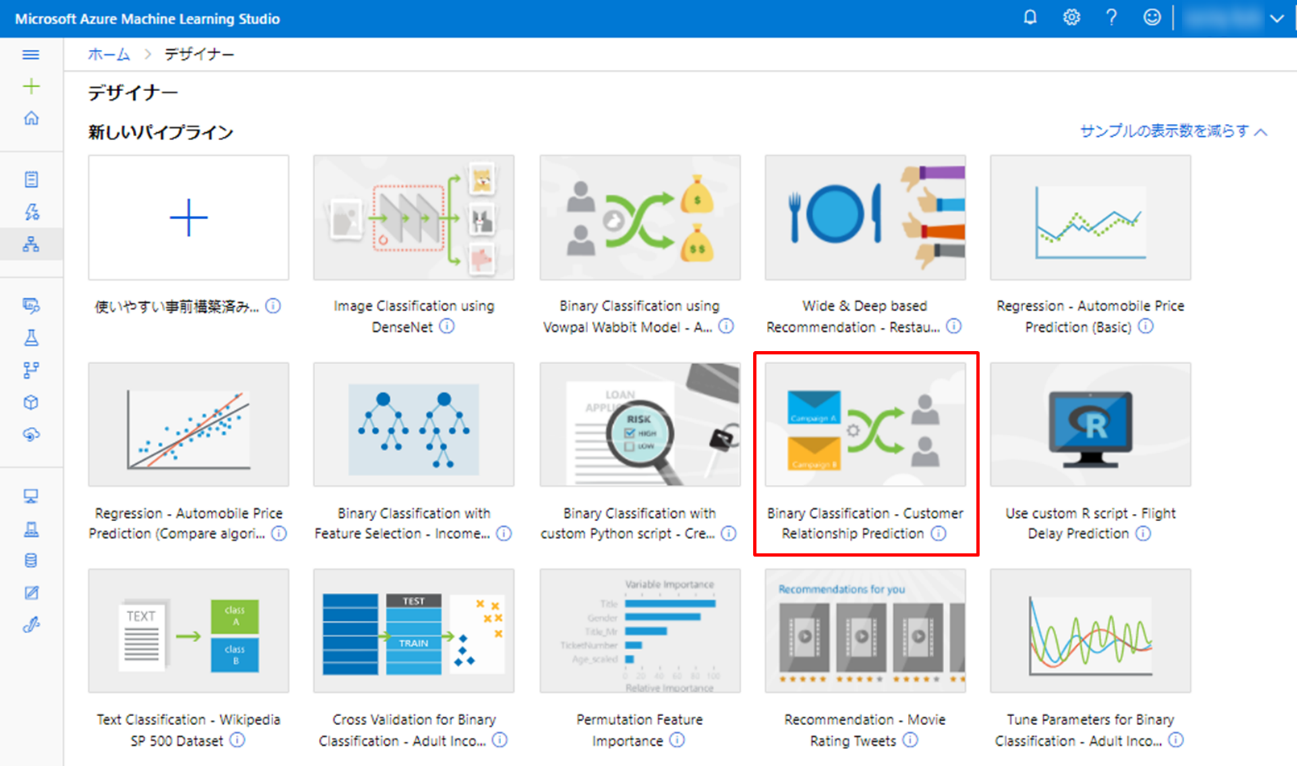1297x766 pixels.
Task: Open Endpoints cloud icon in the sidebar
Action: tap(31, 434)
